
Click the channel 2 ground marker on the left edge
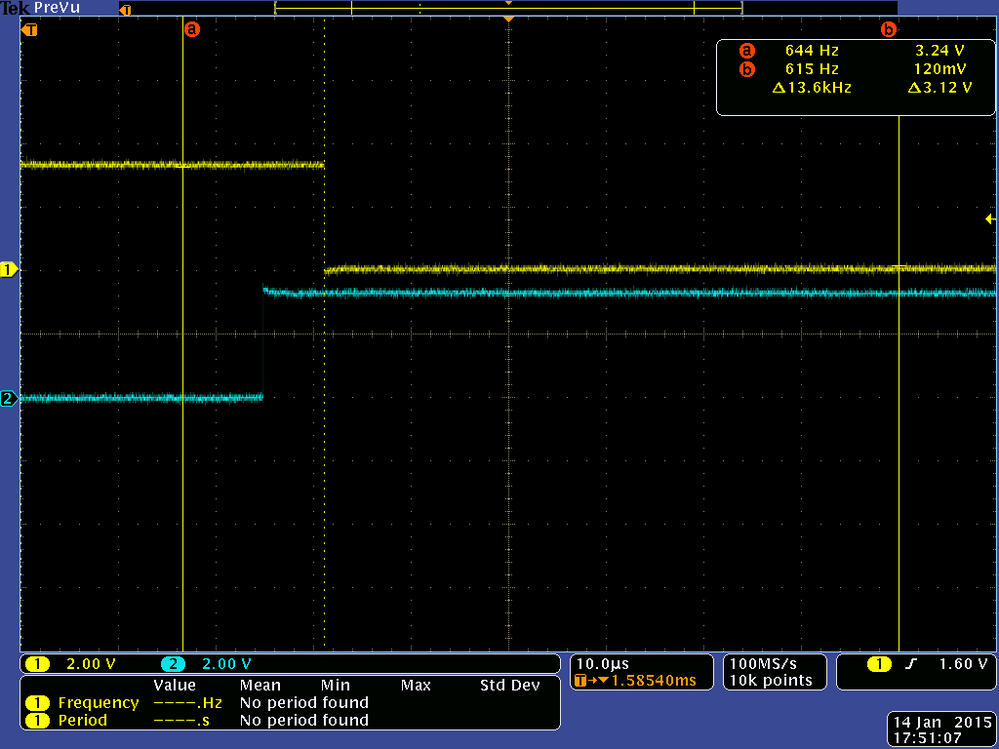point(9,399)
